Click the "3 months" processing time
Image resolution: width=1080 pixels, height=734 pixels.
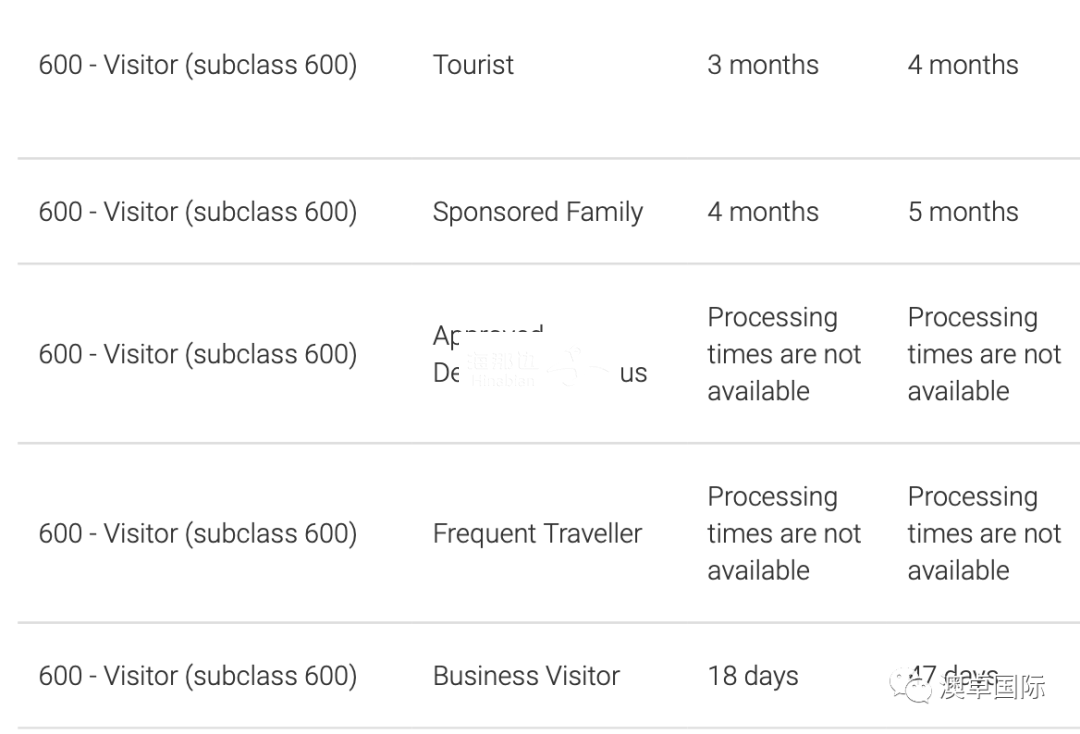click(762, 65)
